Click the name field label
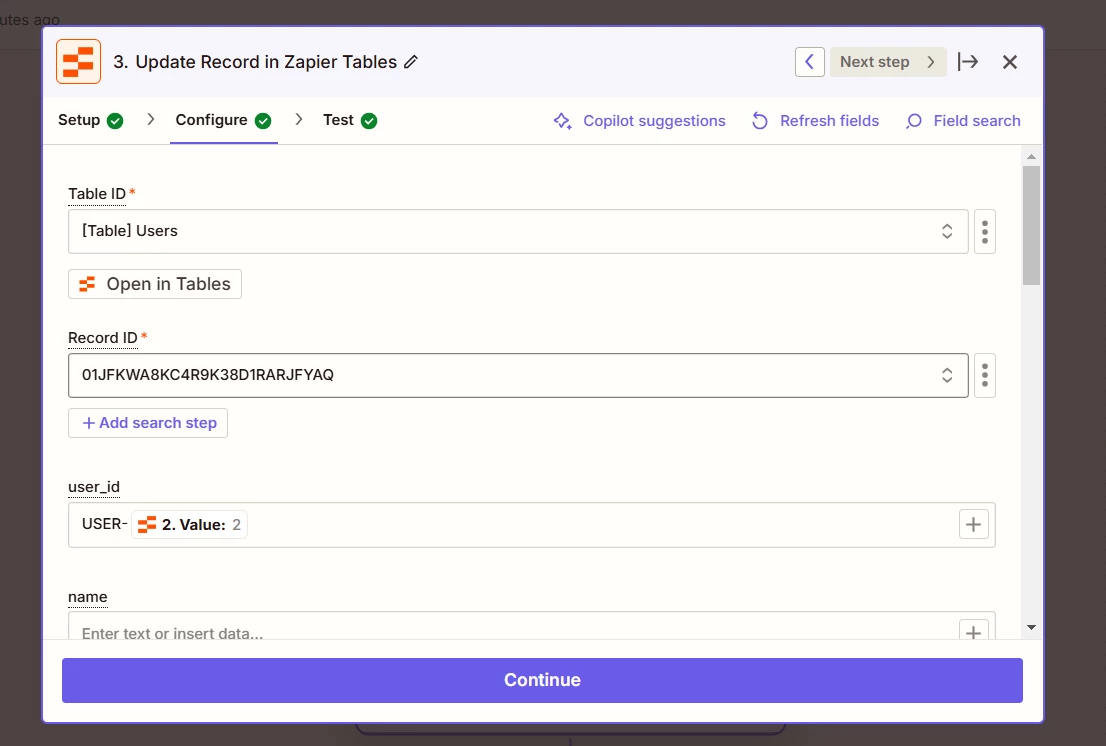Image resolution: width=1106 pixels, height=746 pixels. 87,597
